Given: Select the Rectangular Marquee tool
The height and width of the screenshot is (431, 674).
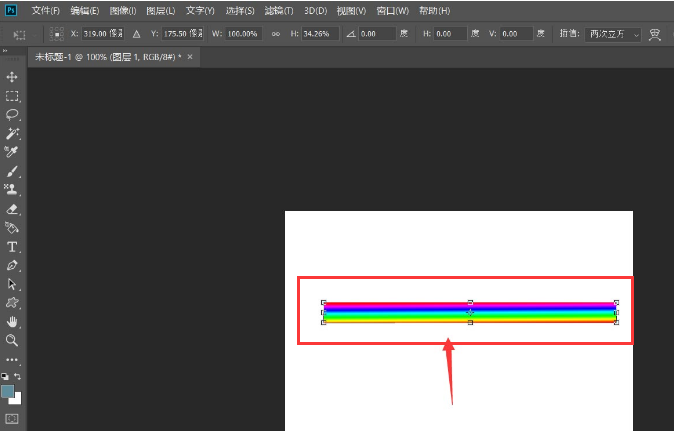Looking at the screenshot, I should coord(12,96).
